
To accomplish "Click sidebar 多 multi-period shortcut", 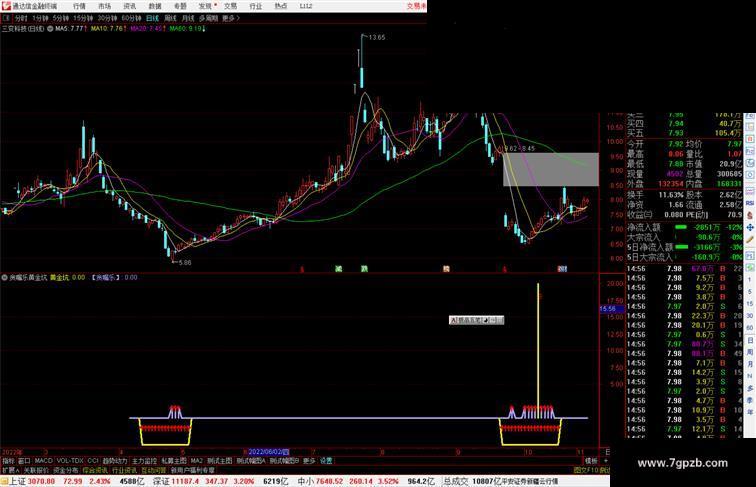I will tap(750, 388).
